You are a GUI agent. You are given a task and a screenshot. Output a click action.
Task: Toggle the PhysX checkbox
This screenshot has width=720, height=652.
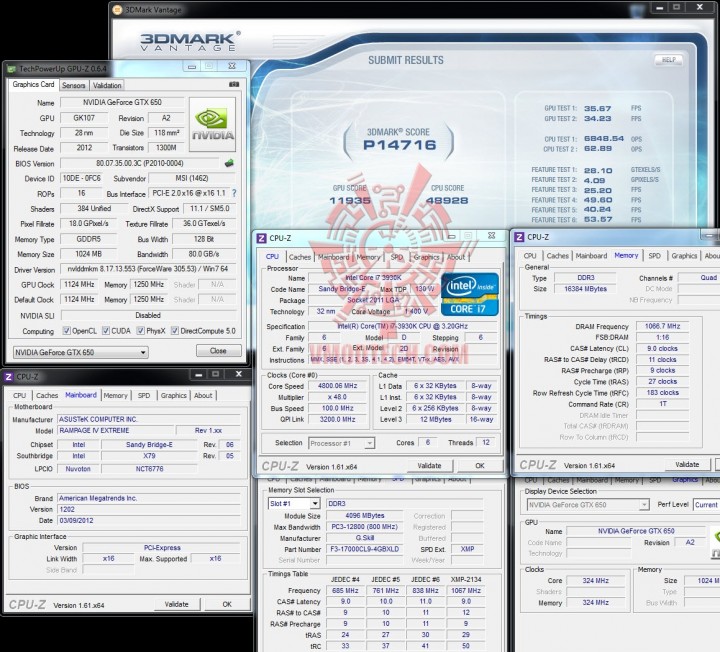141,331
